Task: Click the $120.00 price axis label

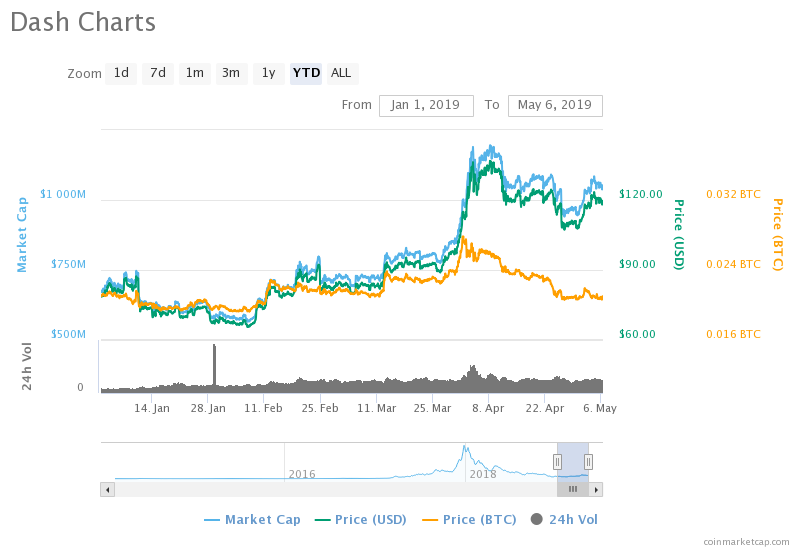Action: click(640, 194)
